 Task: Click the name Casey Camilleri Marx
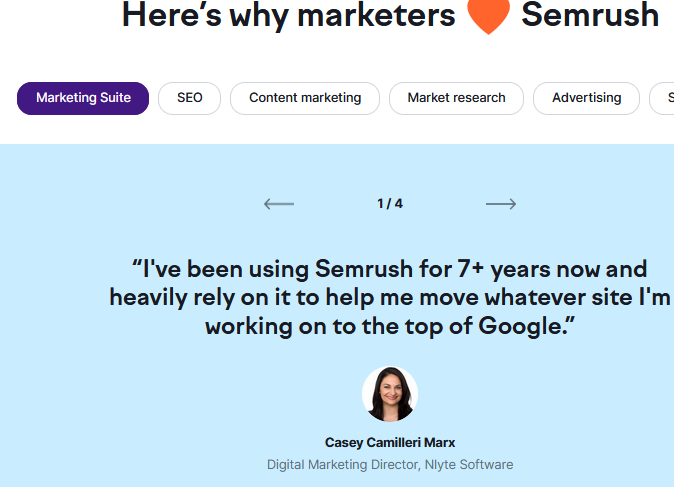click(390, 442)
